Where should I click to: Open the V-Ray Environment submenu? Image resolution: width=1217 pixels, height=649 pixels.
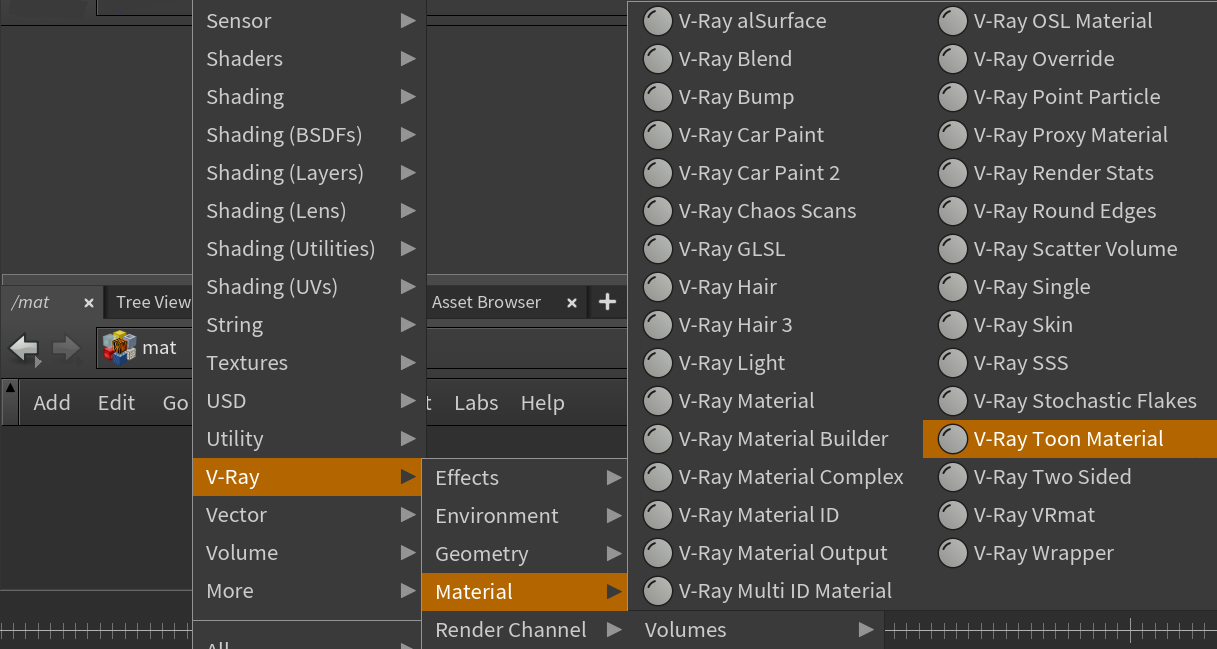click(525, 516)
